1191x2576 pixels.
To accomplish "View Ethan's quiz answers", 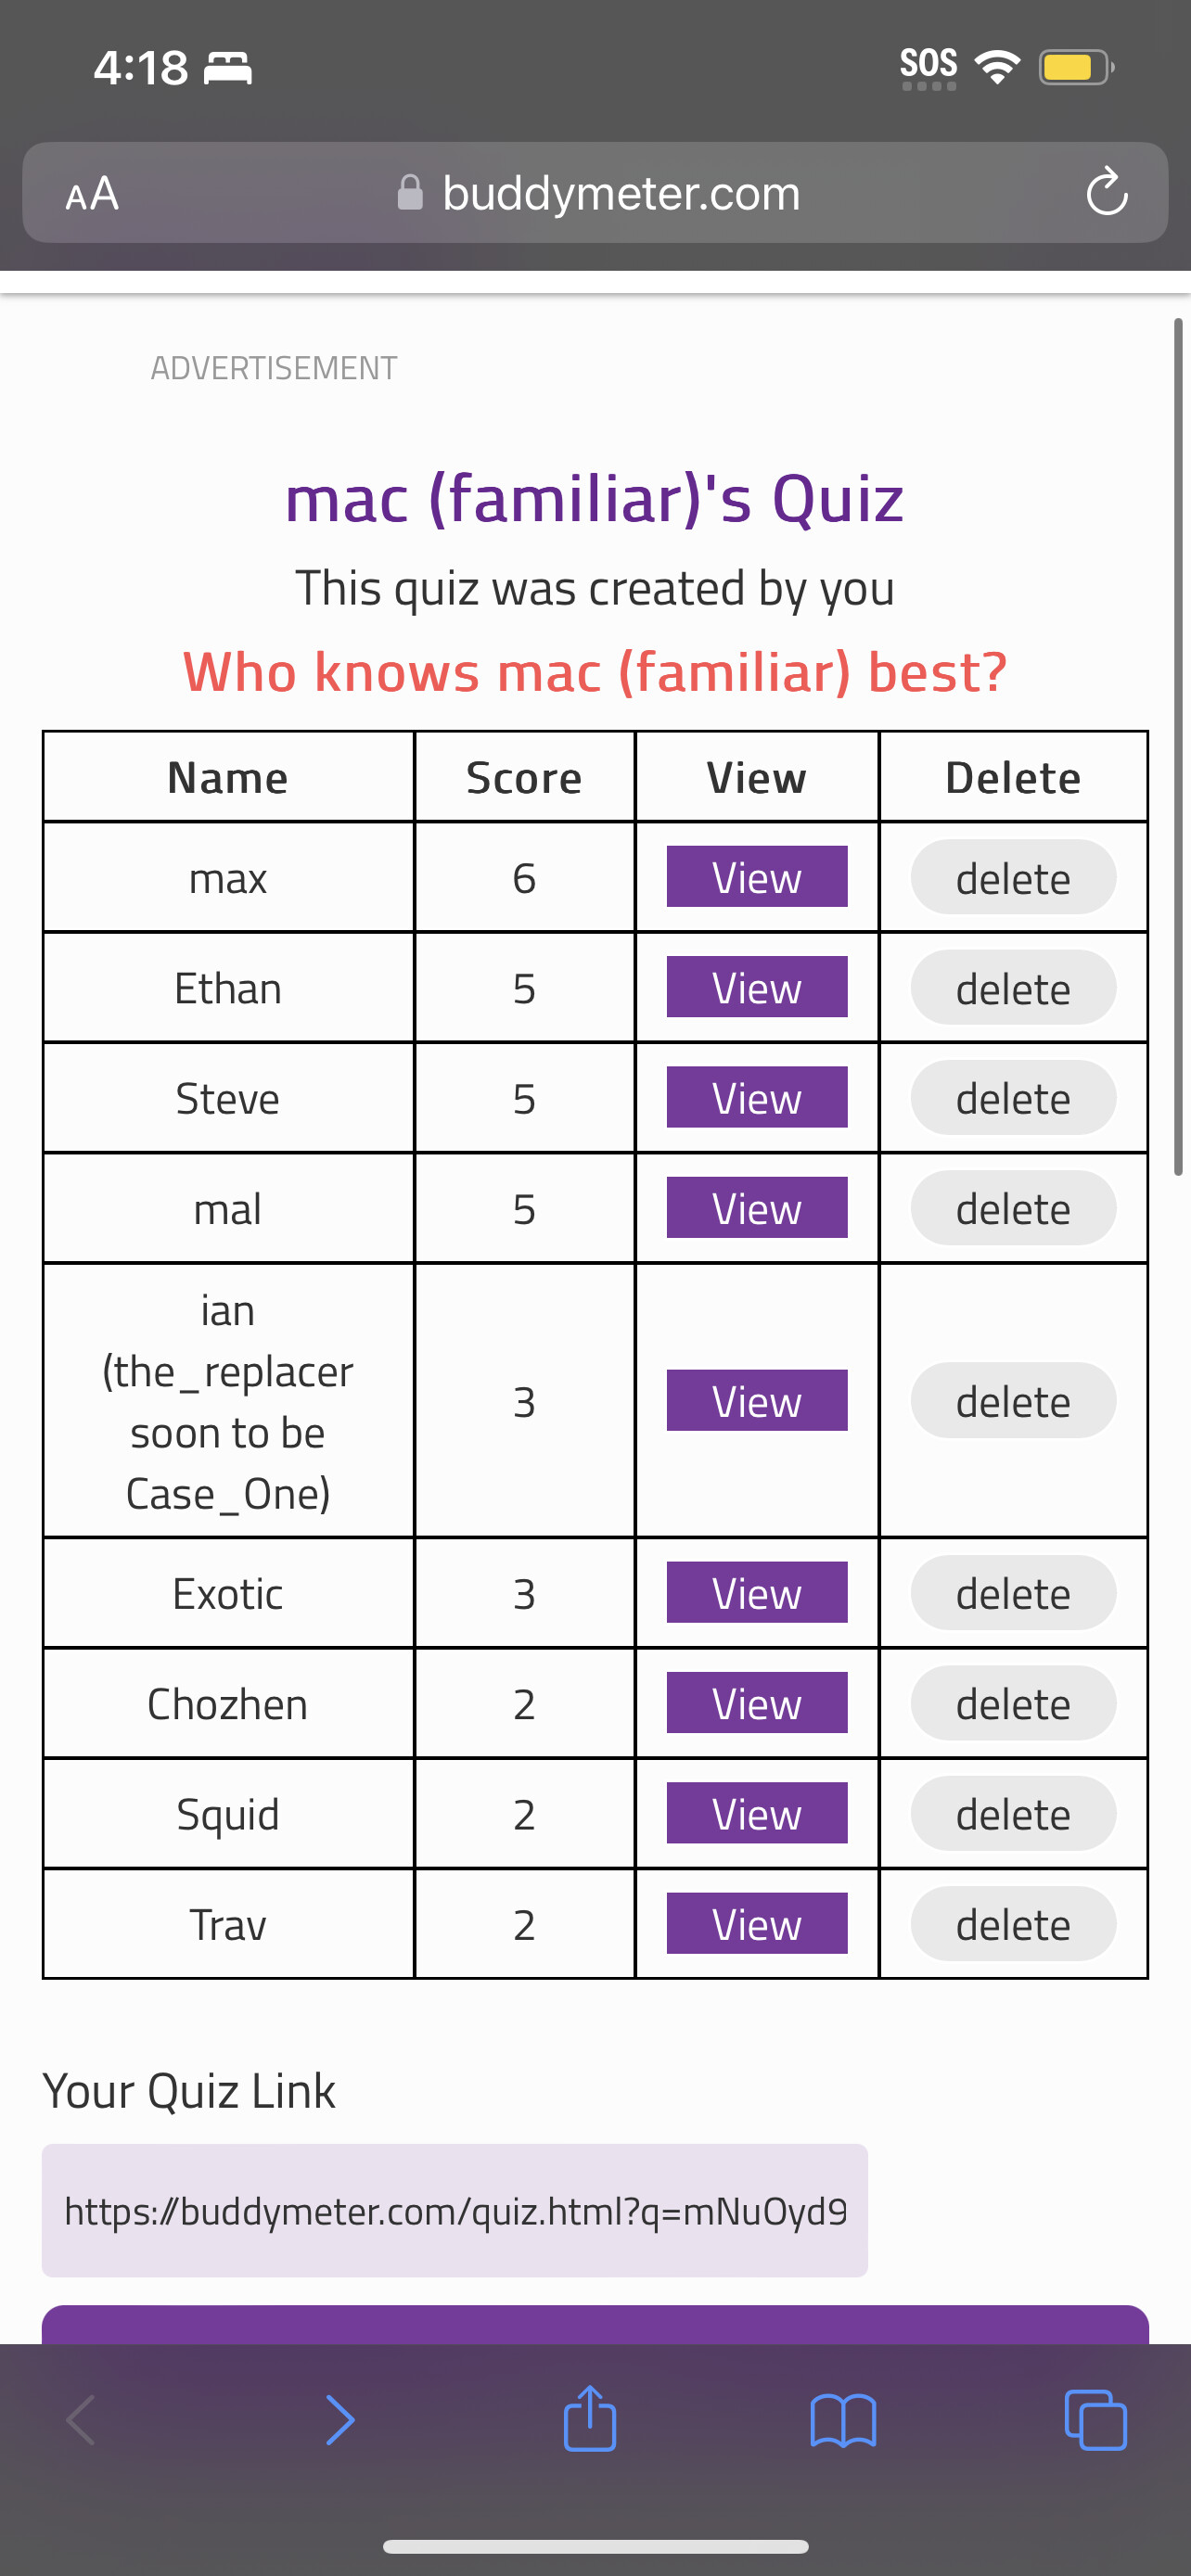I will 756,988.
